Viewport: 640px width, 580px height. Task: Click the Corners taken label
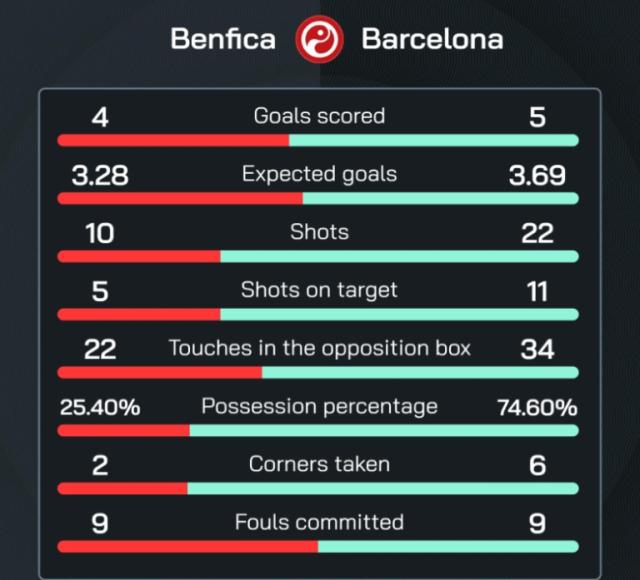[x=319, y=464]
